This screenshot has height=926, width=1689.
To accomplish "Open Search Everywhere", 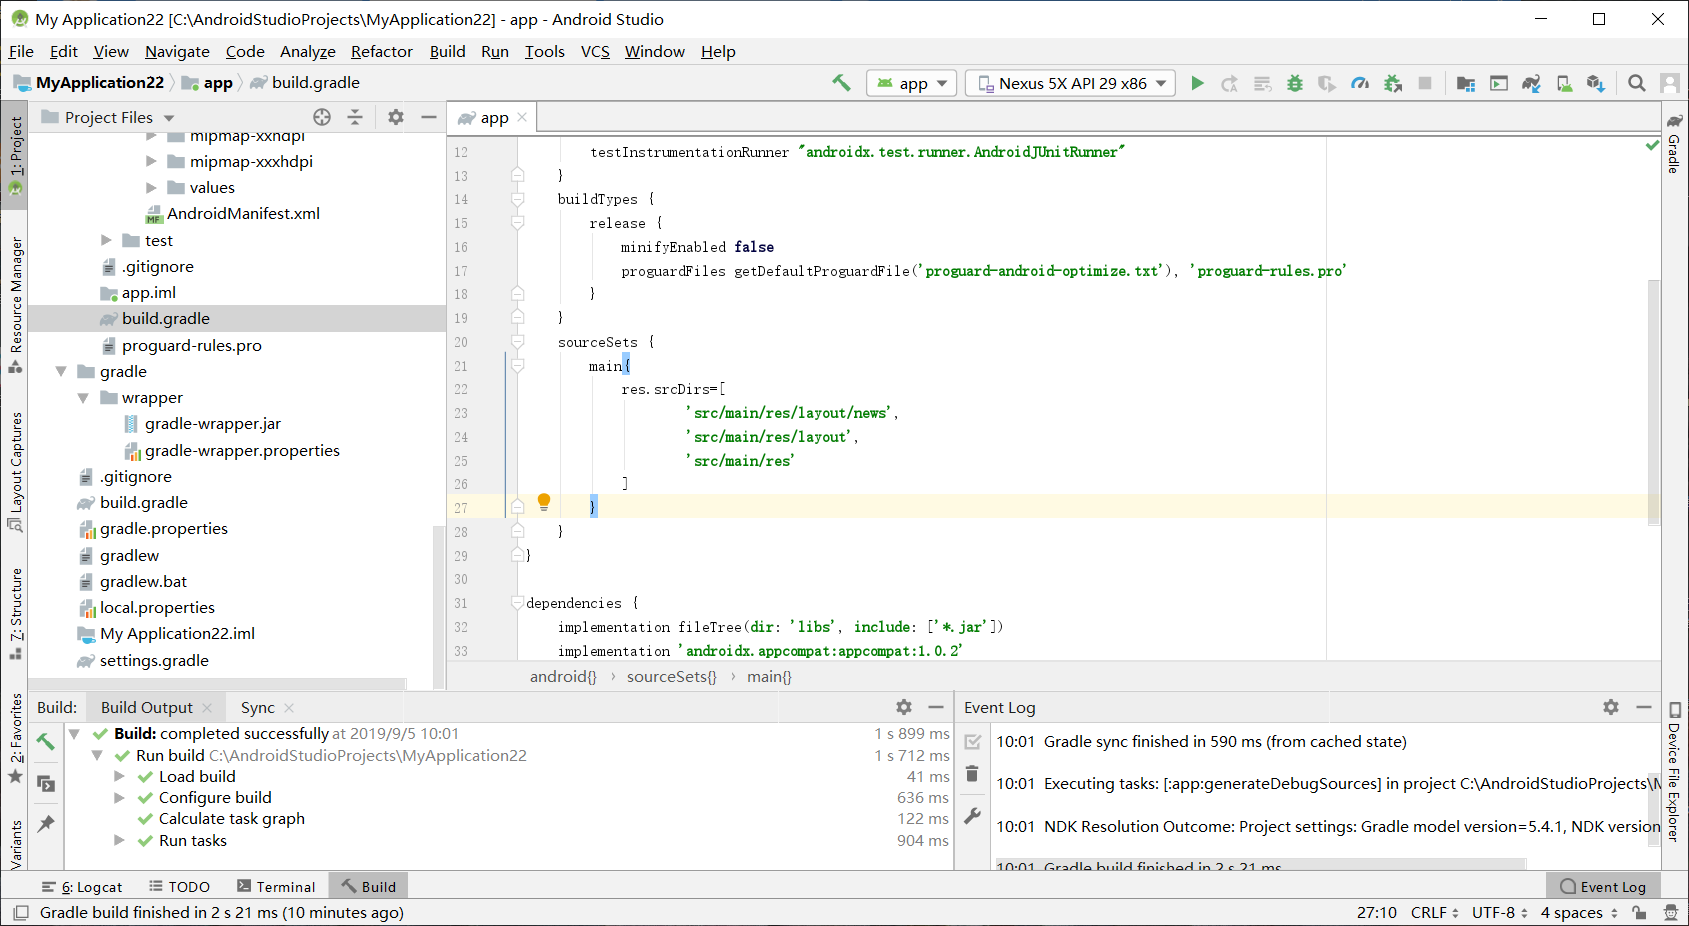I will (1637, 83).
